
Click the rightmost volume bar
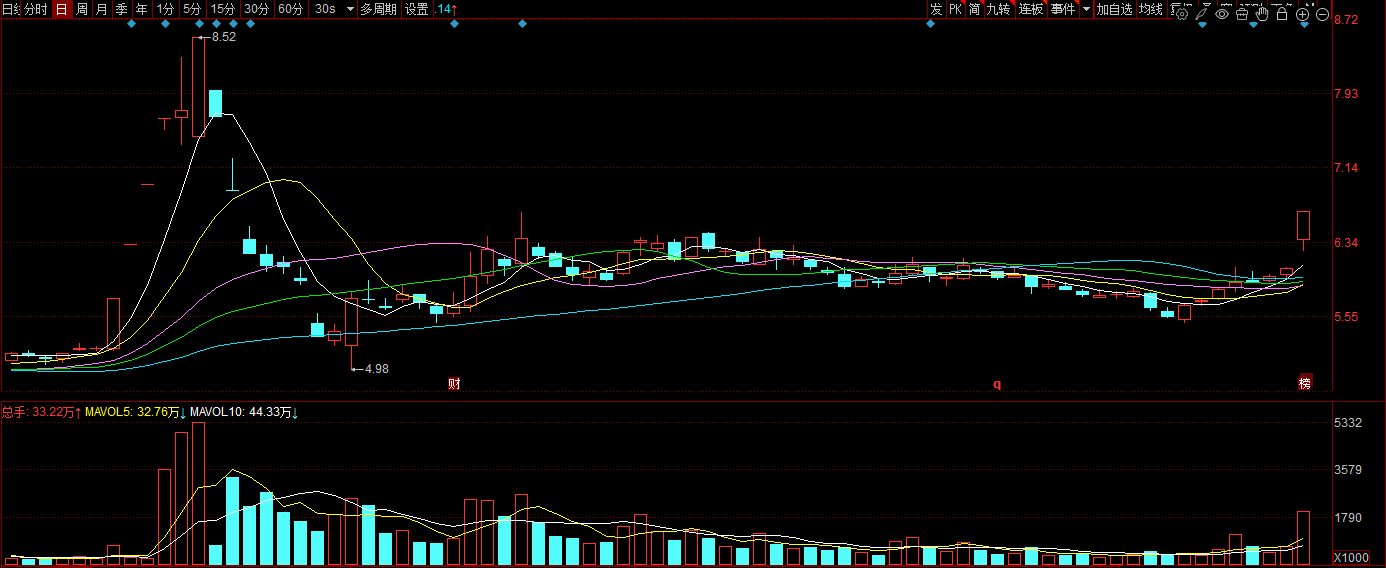[x=1304, y=538]
